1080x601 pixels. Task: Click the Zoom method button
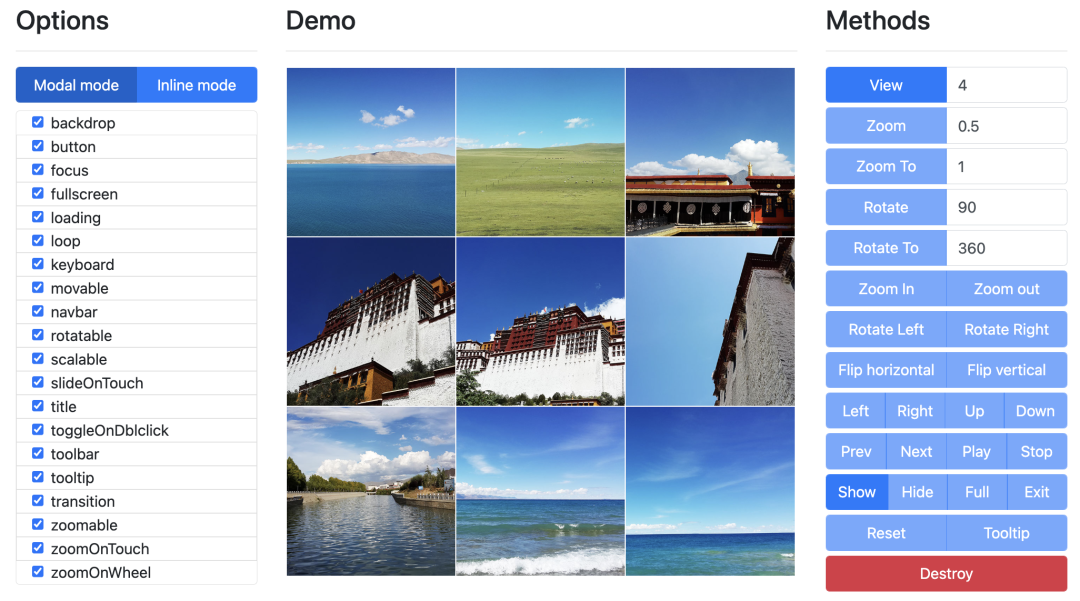pyautogui.click(x=886, y=126)
